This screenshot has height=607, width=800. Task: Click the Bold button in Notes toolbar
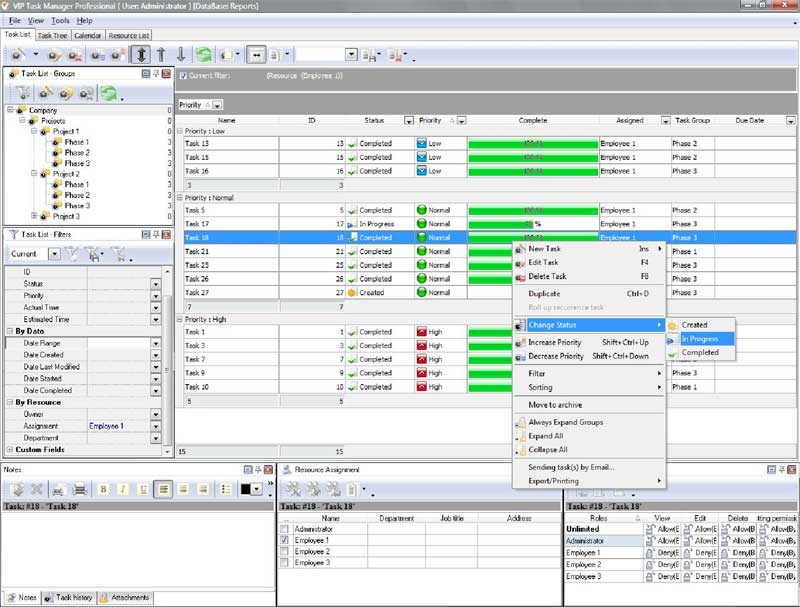103,489
